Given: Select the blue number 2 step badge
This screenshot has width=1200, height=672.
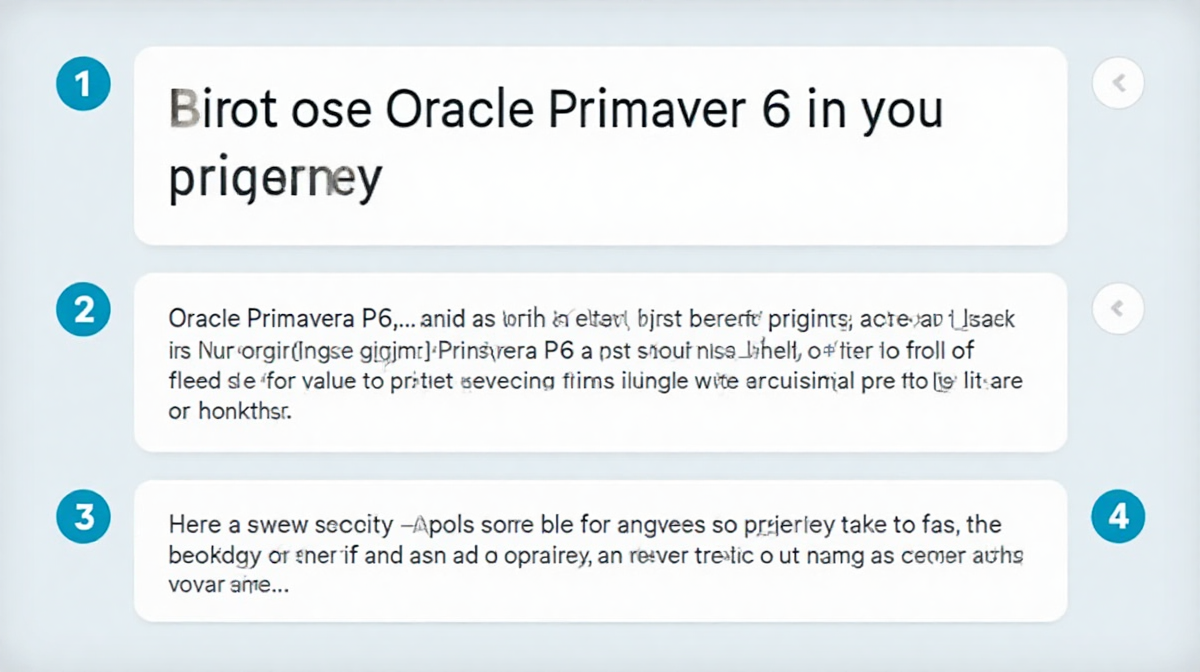Looking at the screenshot, I should [84, 310].
